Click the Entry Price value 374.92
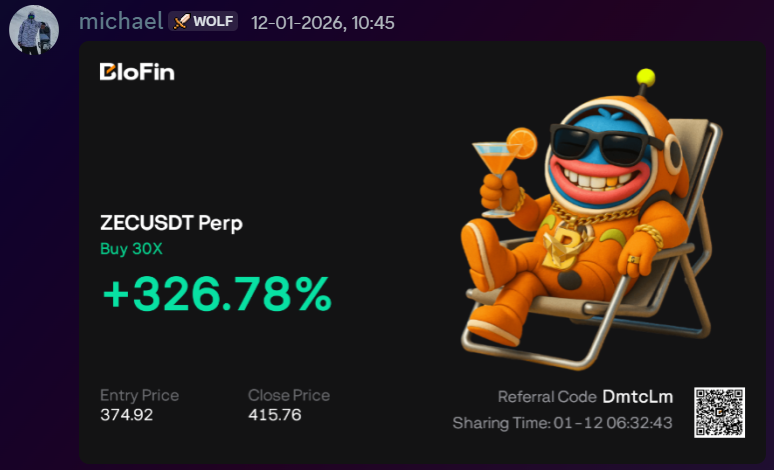This screenshot has width=774, height=470. point(127,415)
